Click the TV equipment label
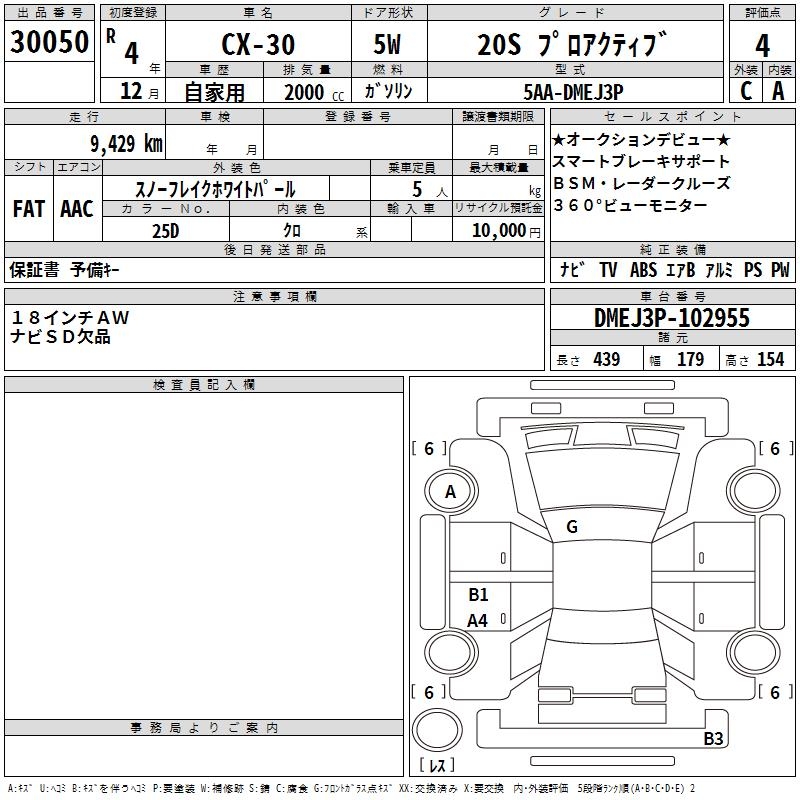 [608, 270]
